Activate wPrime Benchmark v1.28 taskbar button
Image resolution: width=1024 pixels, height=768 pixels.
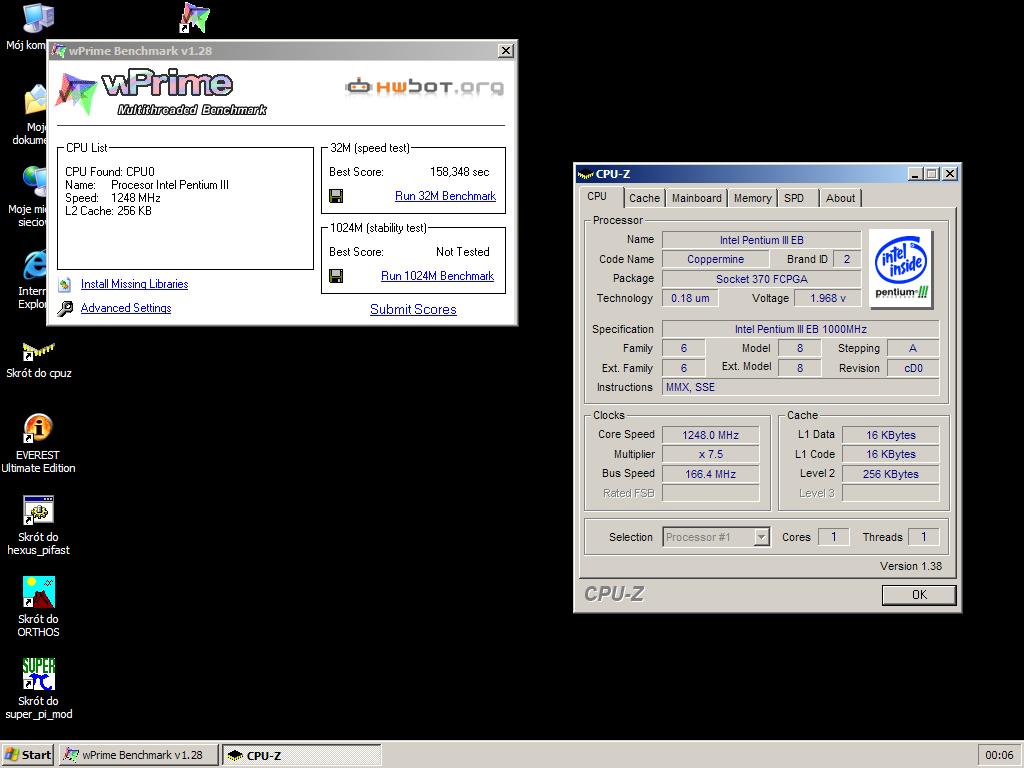point(138,755)
